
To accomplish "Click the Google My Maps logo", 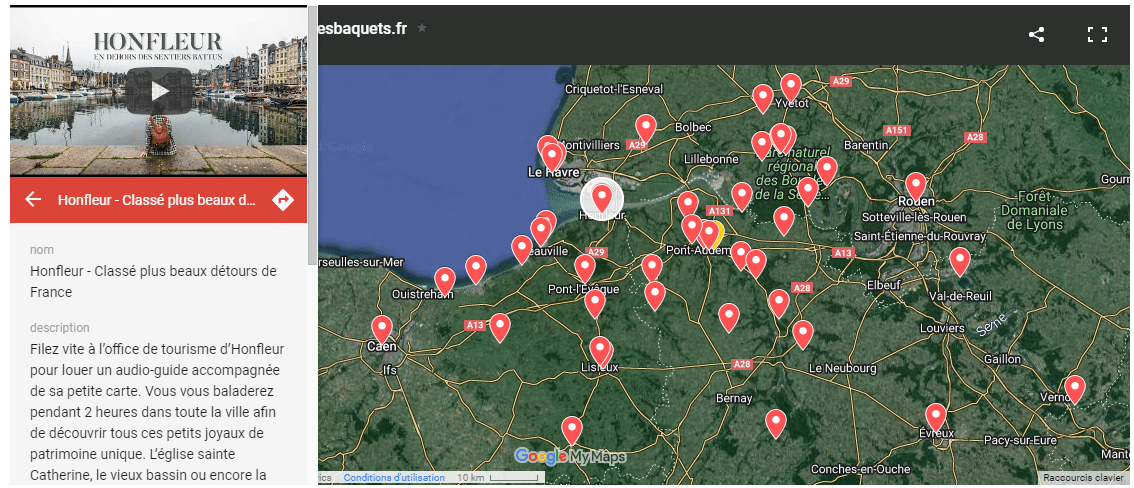I will [569, 457].
